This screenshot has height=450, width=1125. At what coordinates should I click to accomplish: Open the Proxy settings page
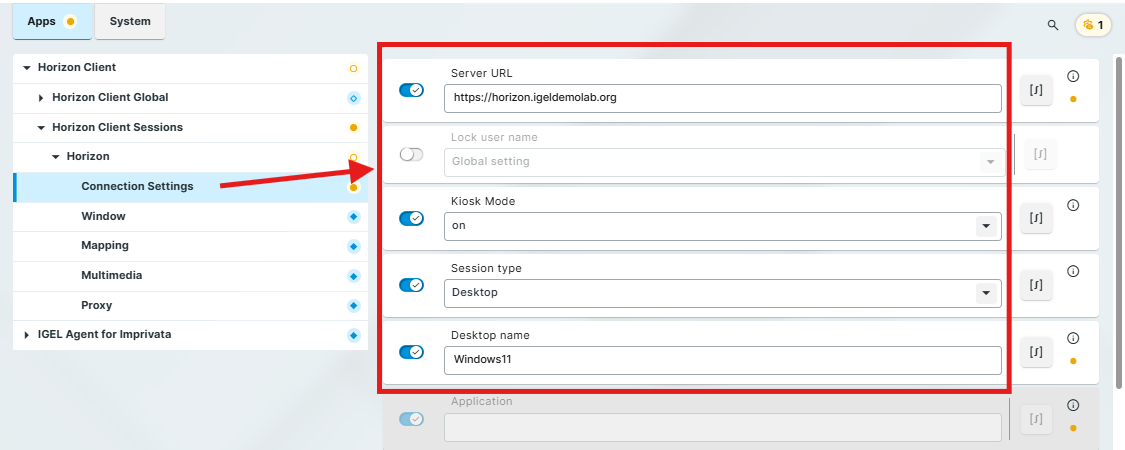point(97,305)
